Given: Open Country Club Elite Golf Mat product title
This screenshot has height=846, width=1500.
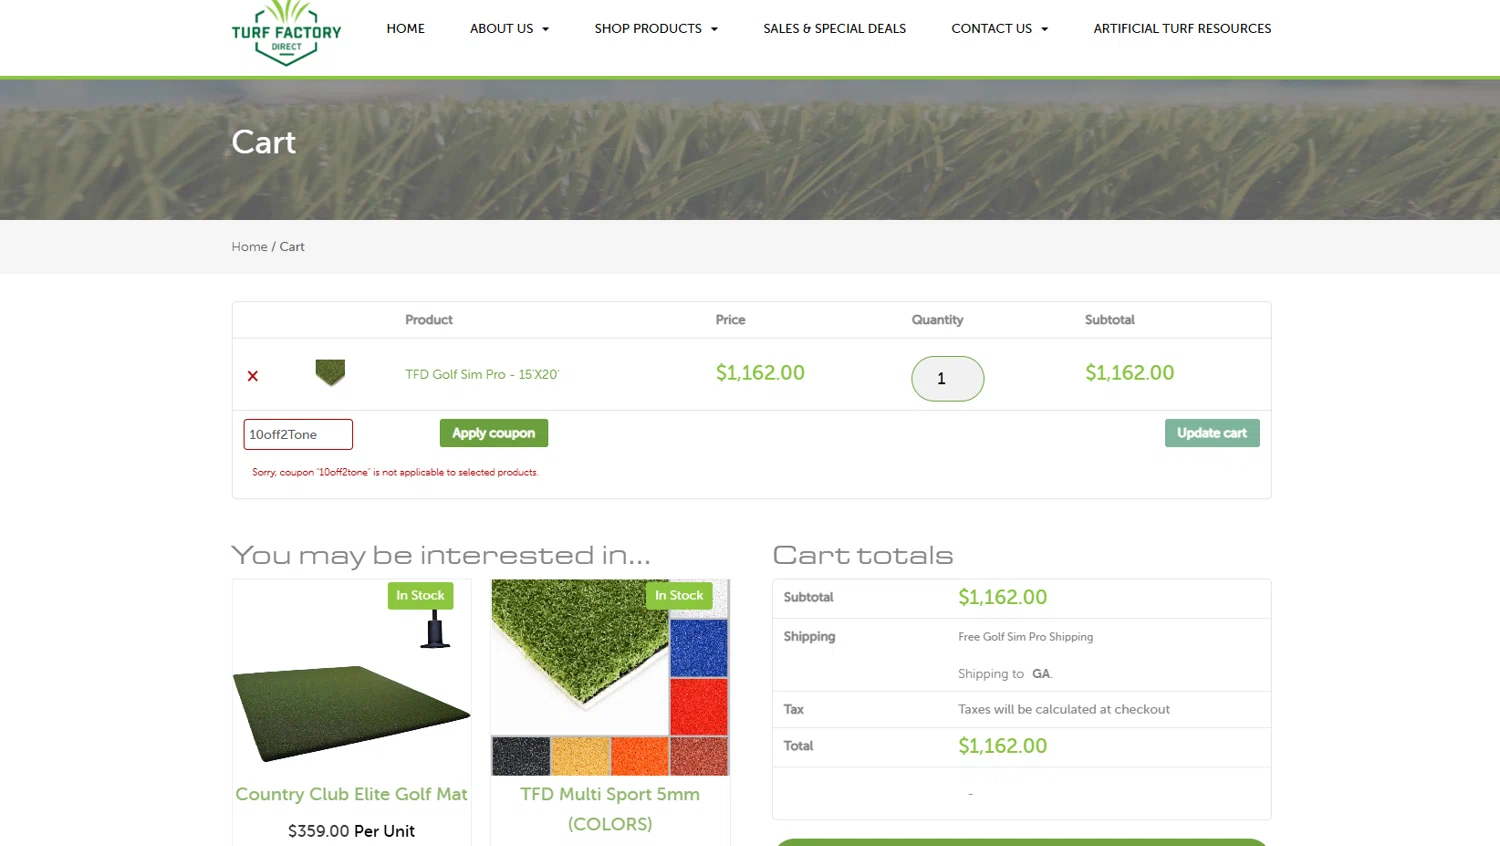Looking at the screenshot, I should coord(351,794).
